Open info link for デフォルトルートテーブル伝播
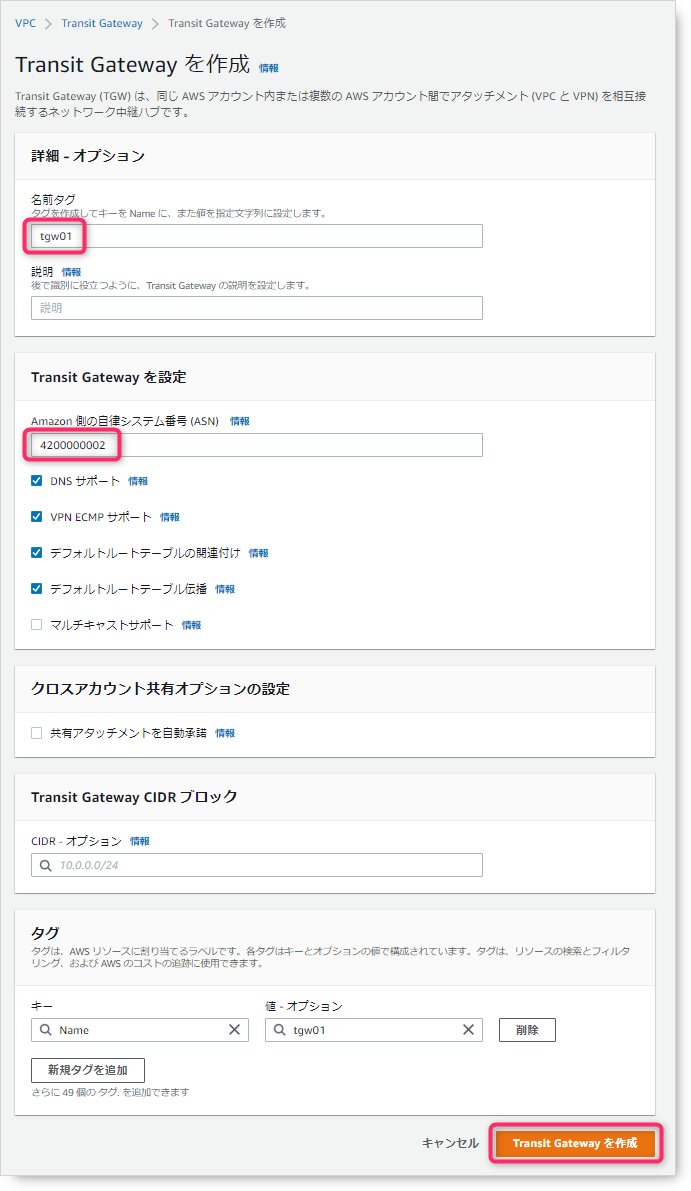 click(x=226, y=589)
